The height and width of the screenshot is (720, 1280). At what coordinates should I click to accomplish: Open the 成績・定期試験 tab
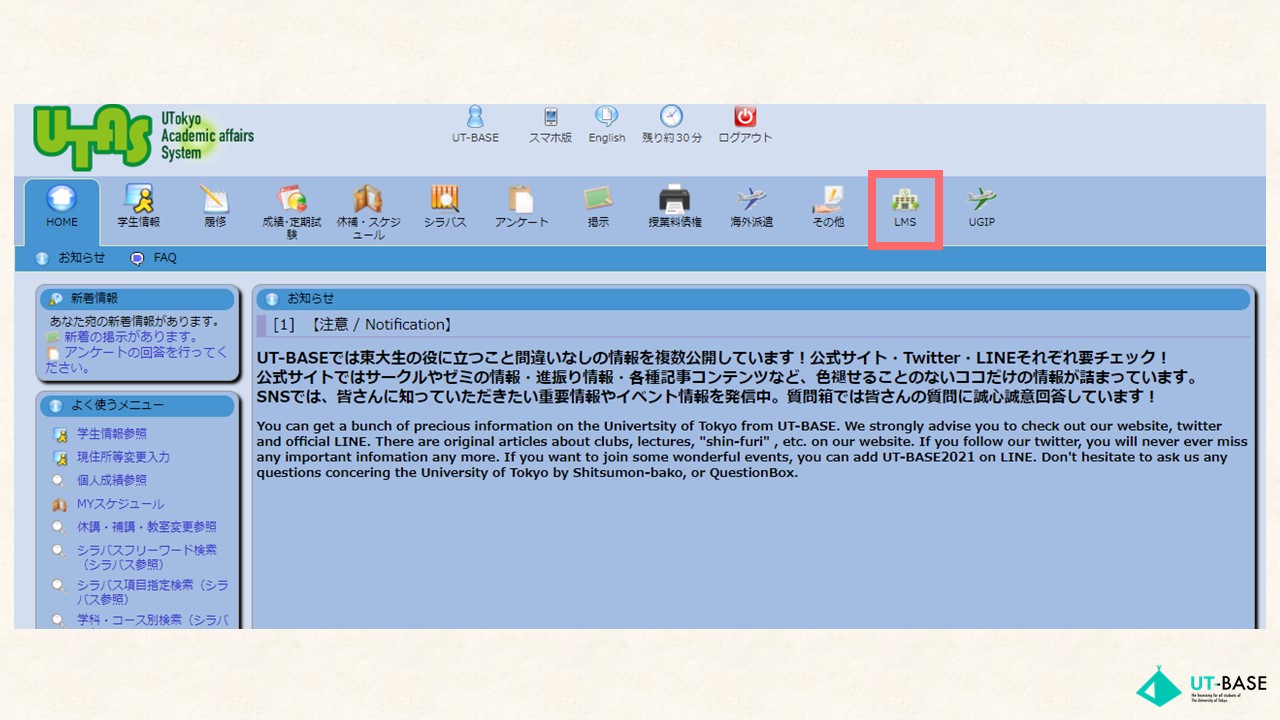tap(292, 212)
